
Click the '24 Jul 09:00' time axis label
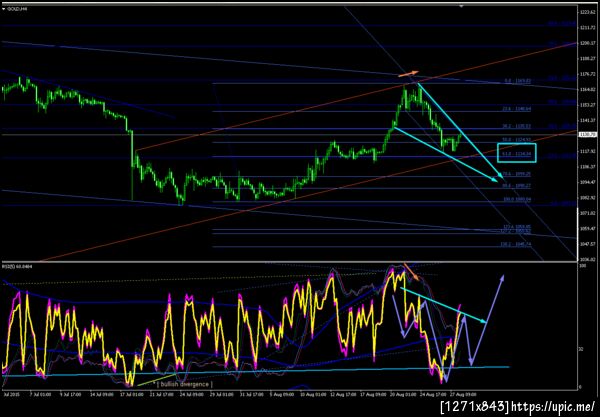pos(194,394)
